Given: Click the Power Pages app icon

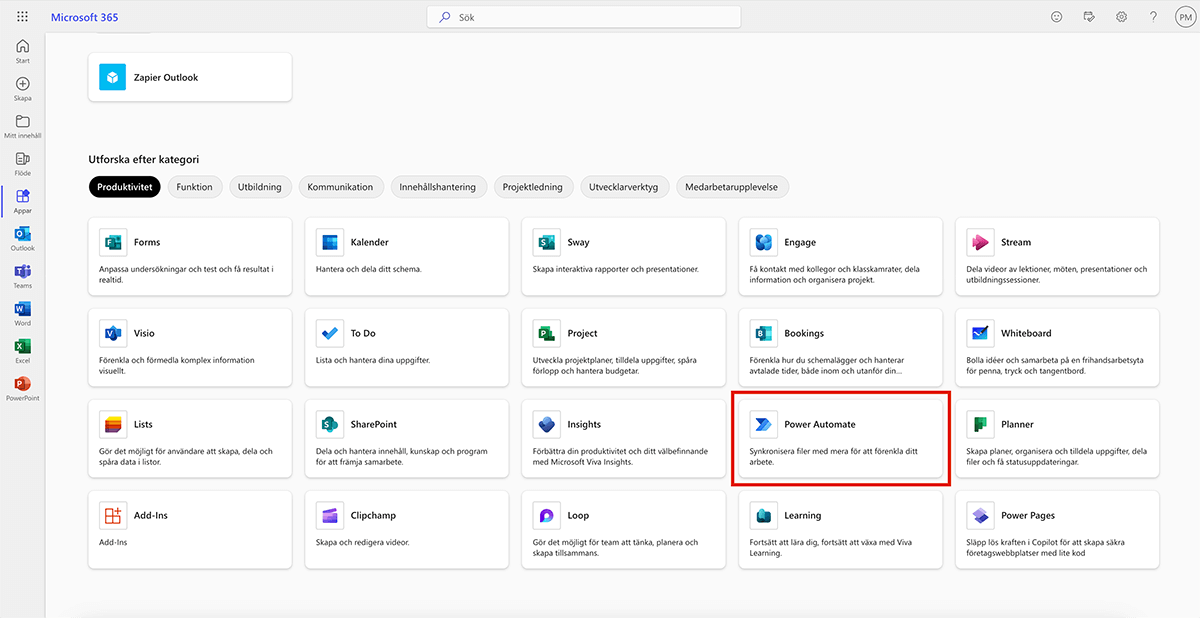Looking at the screenshot, I should click(x=980, y=515).
